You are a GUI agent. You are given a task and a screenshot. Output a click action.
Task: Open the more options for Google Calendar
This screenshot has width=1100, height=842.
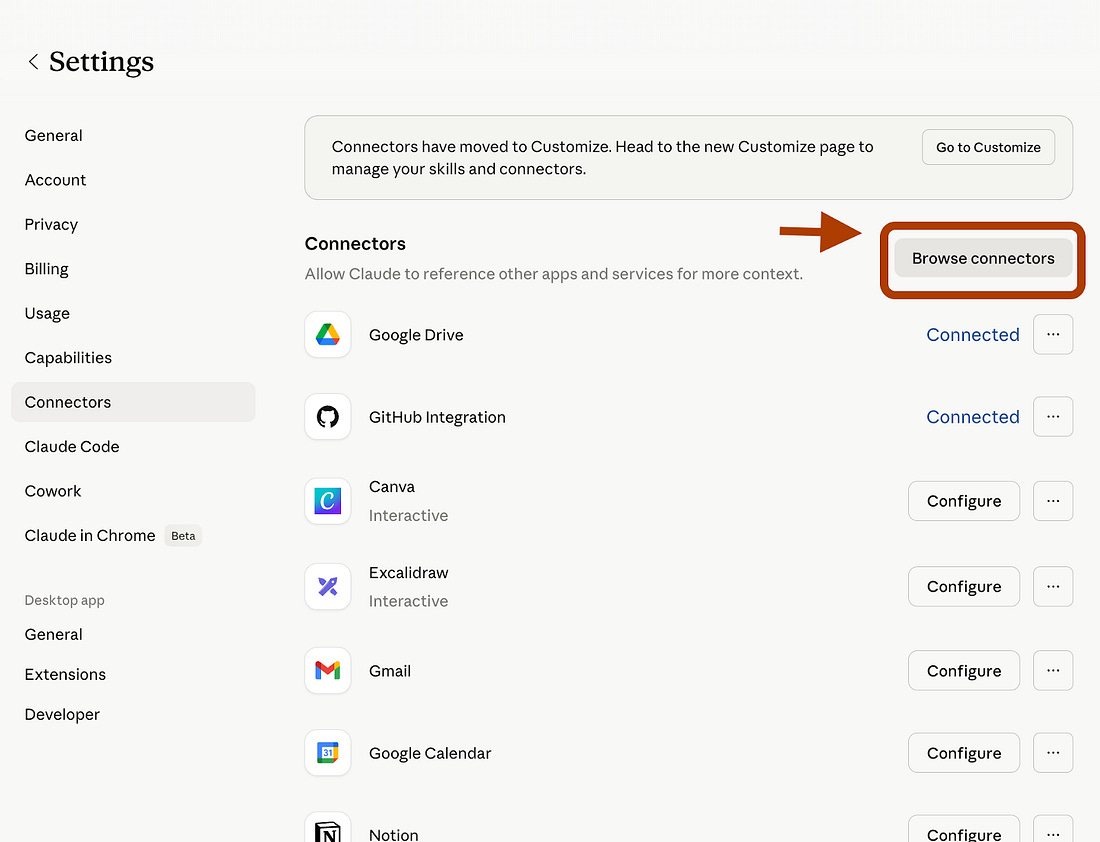pyautogui.click(x=1053, y=753)
